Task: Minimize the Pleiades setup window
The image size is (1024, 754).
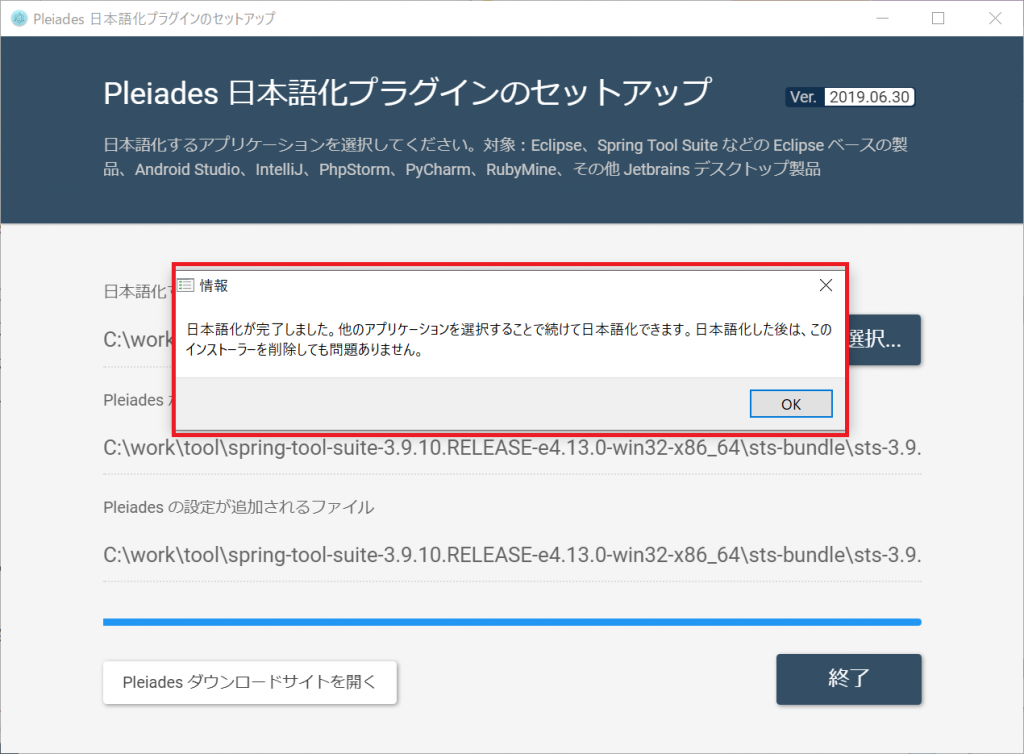Action: tap(882, 18)
